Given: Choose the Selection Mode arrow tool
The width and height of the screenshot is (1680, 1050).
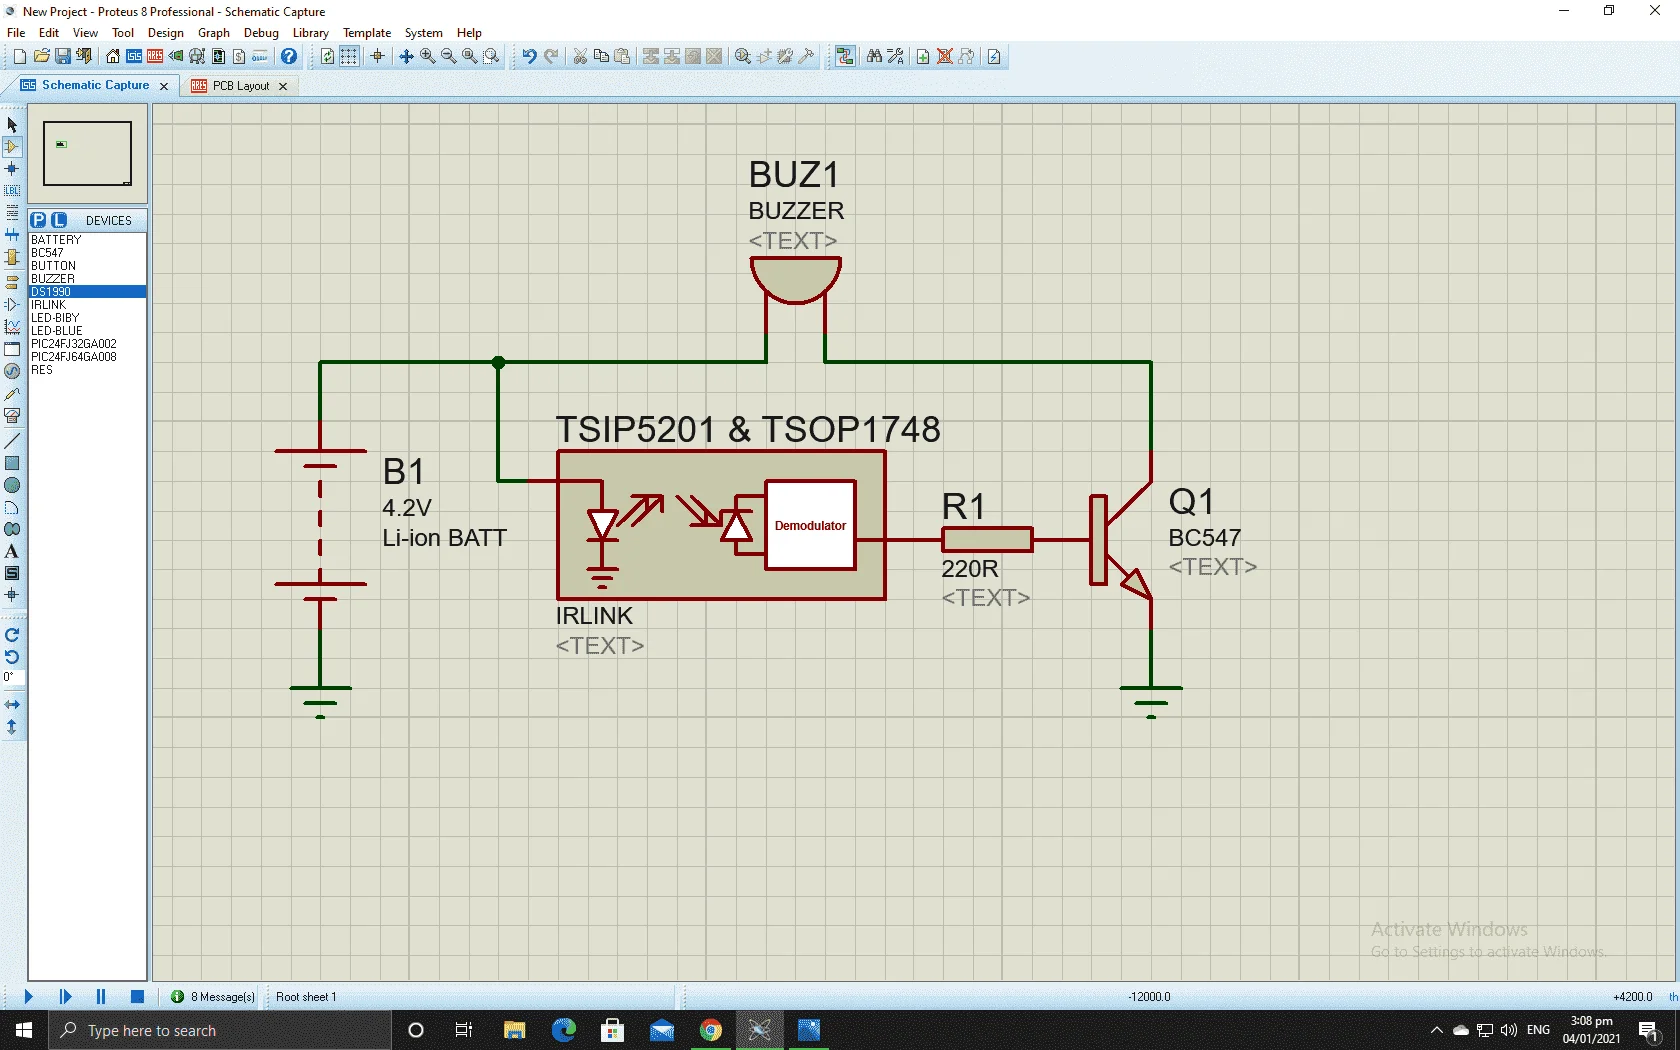Looking at the screenshot, I should coord(12,125).
